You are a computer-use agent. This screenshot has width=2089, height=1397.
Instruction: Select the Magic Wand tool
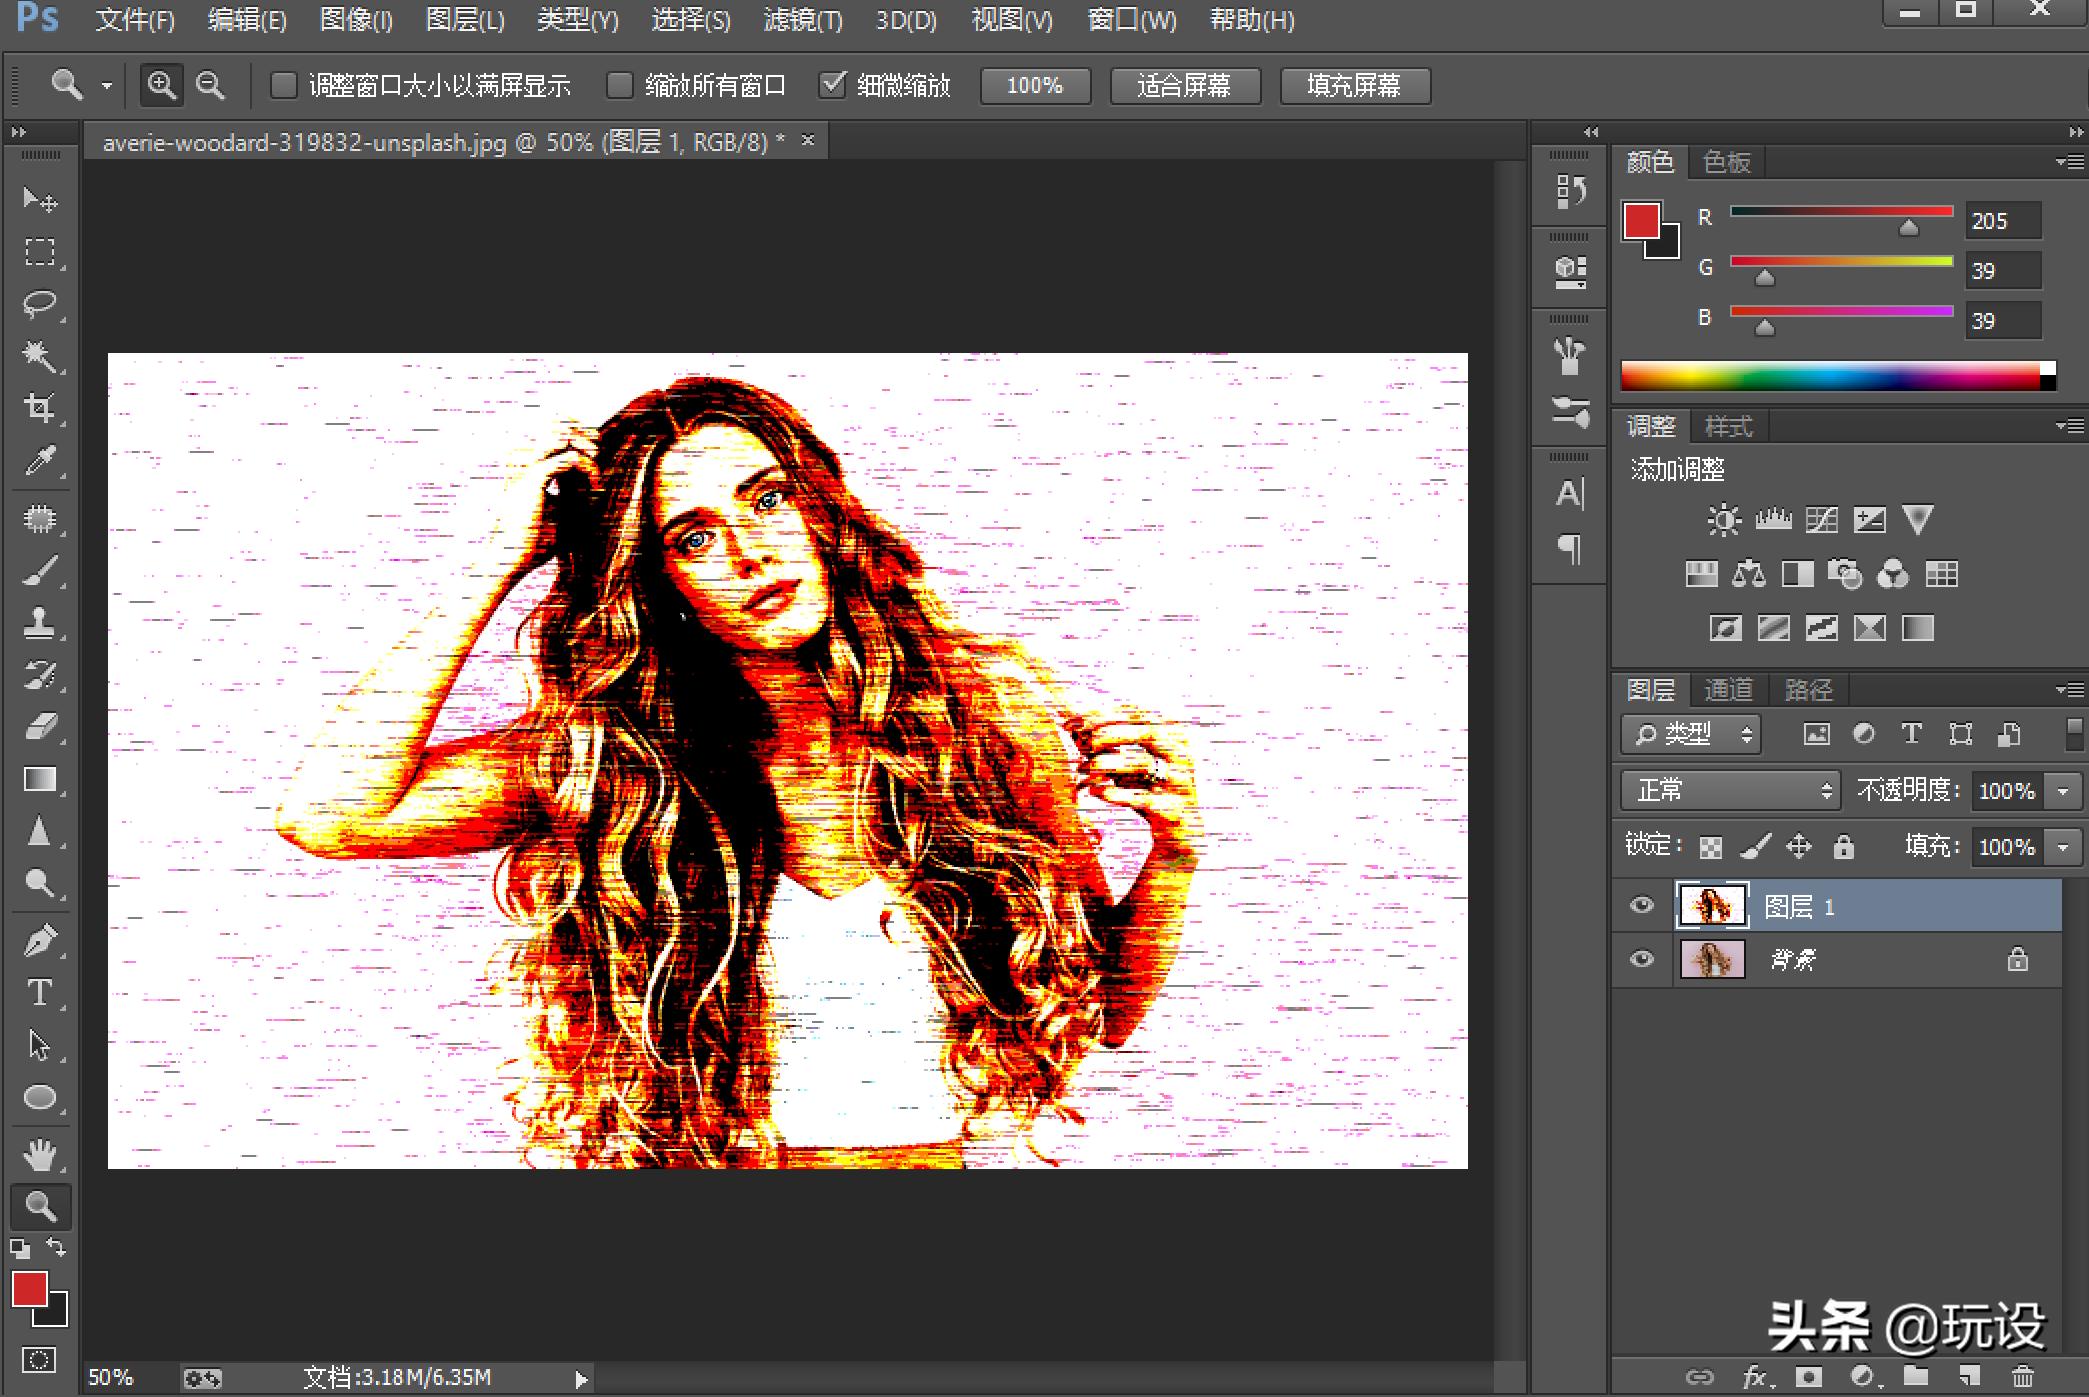pos(40,355)
